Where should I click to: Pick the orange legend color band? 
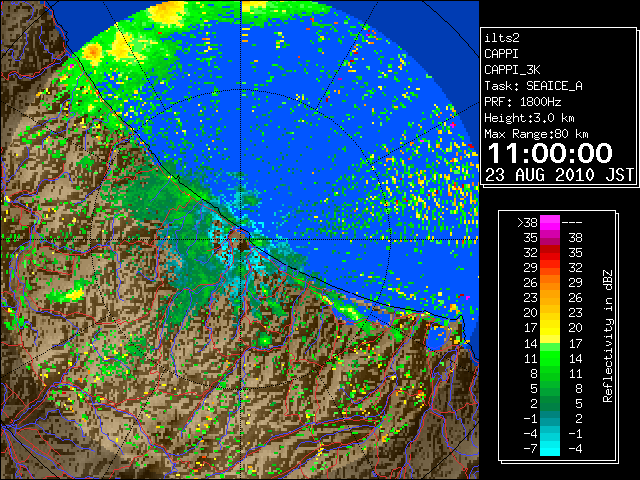pyautogui.click(x=550, y=283)
